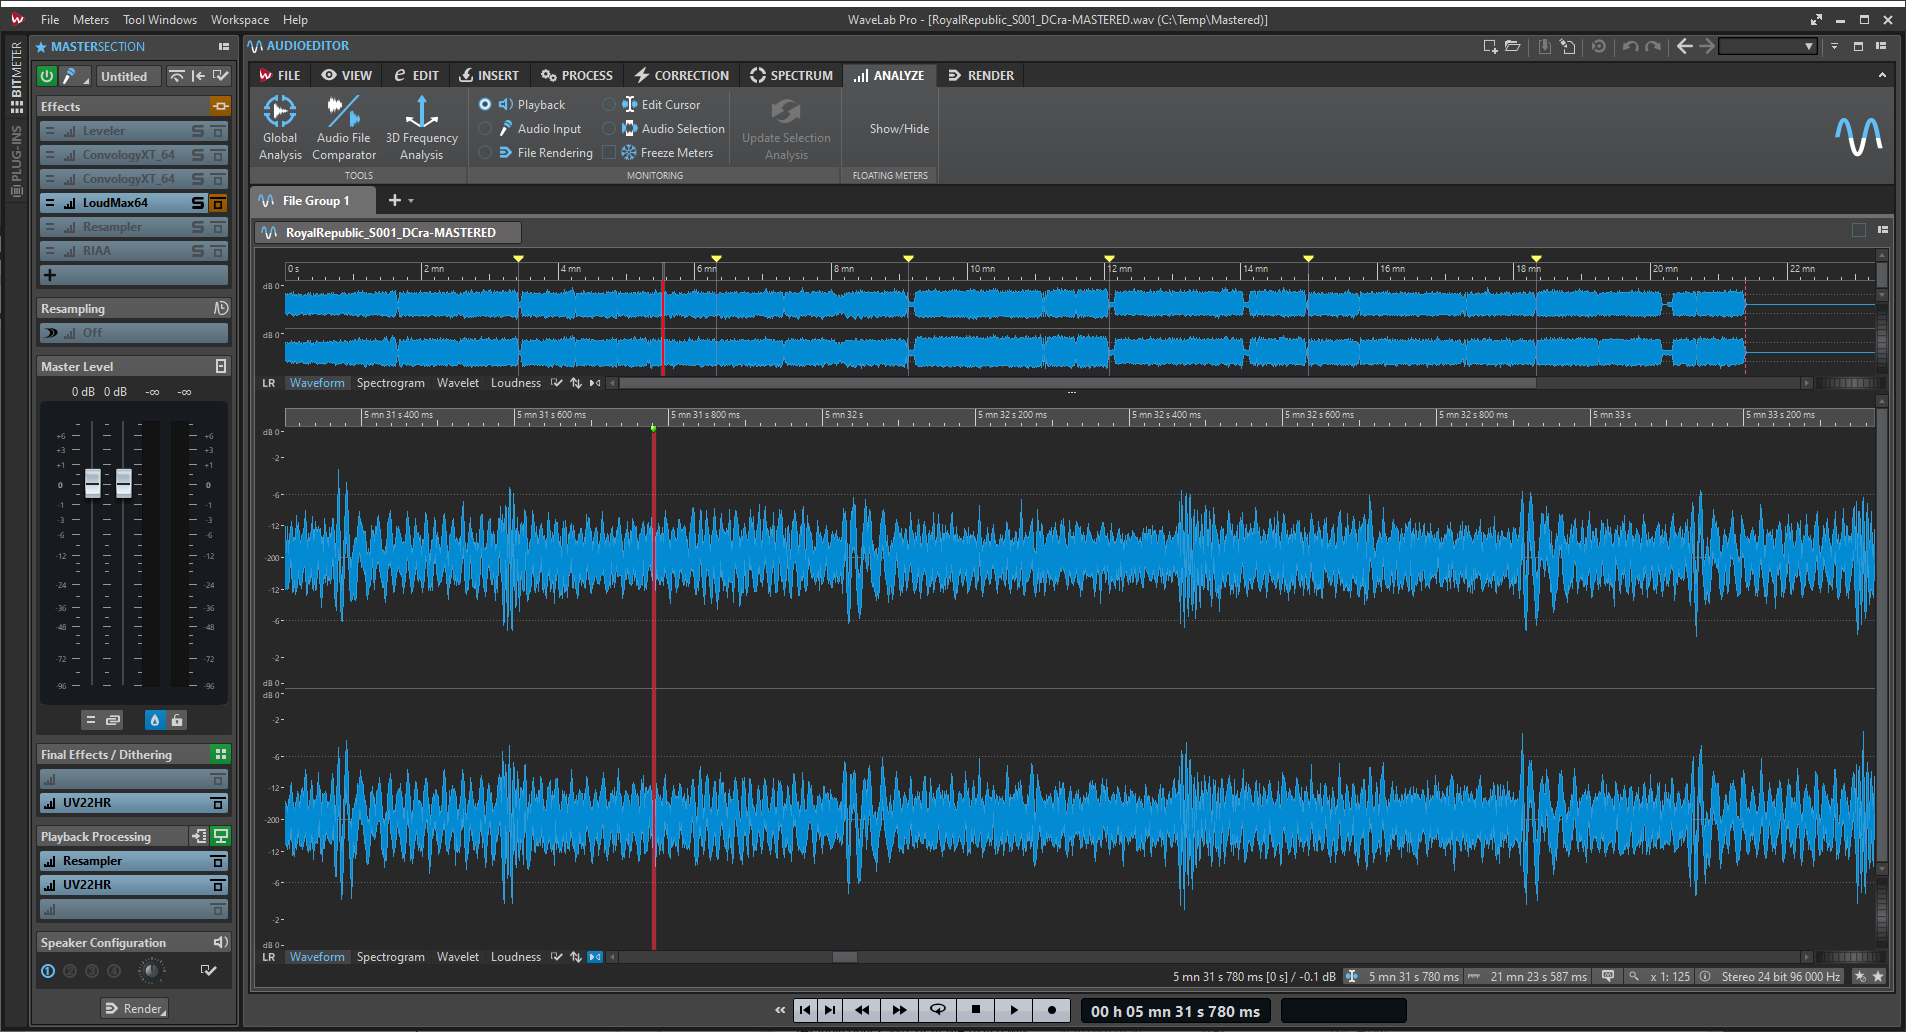
Task: Select the Audio Selection monitoring option
Action: coord(609,128)
